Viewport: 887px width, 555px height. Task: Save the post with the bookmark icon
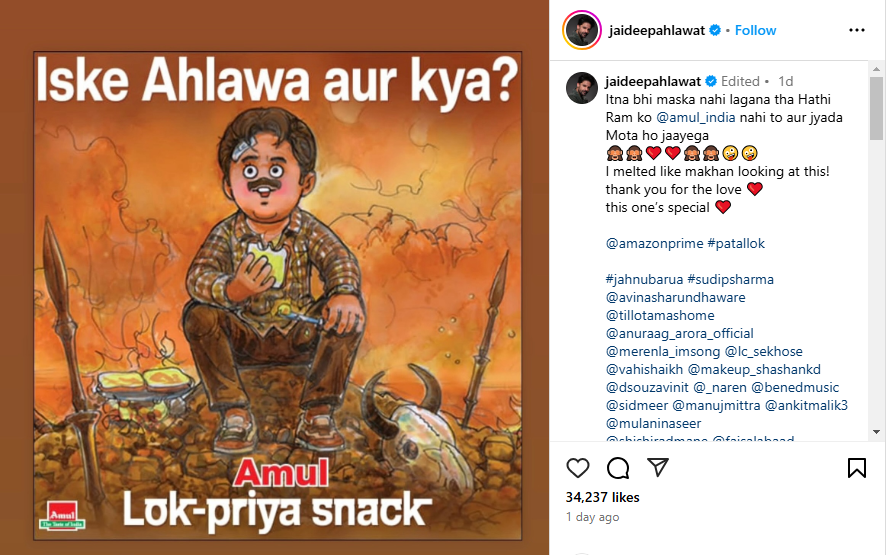click(856, 468)
